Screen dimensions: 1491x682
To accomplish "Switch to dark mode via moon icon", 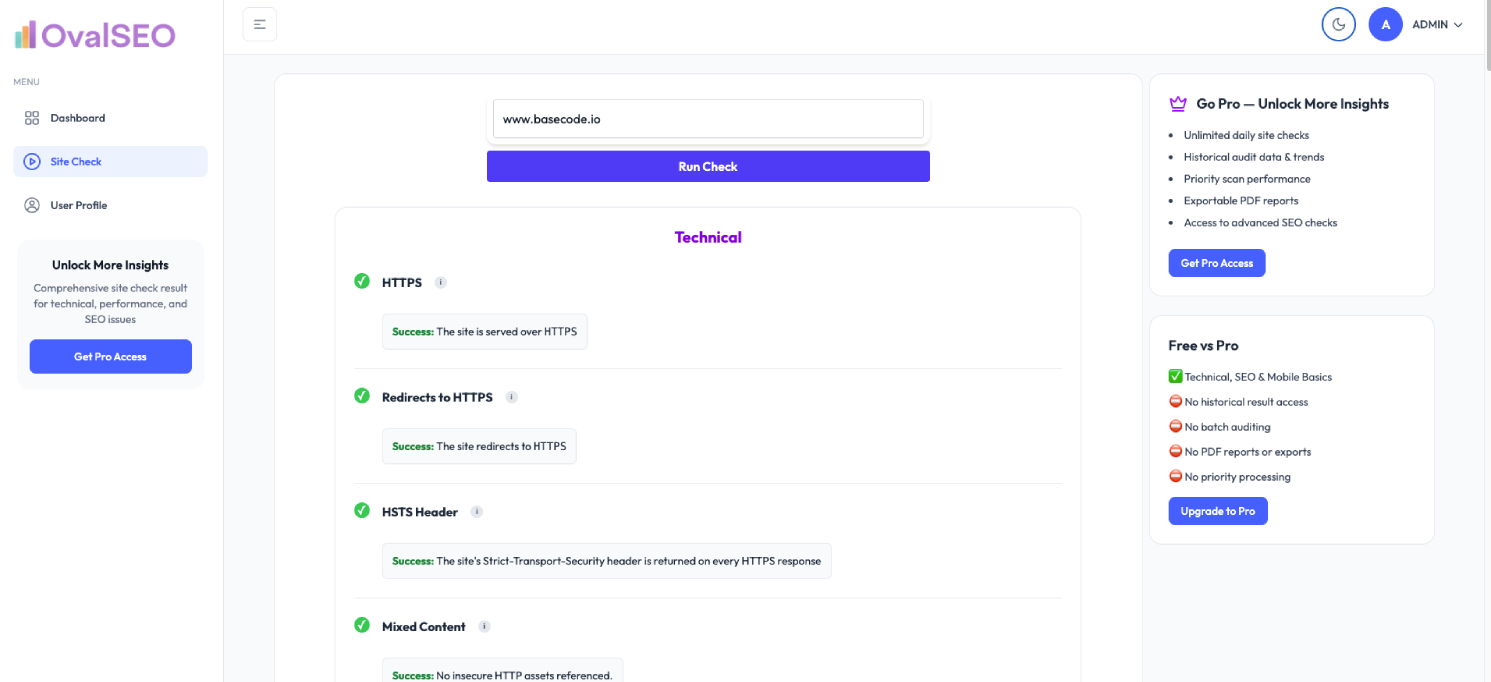I will coord(1338,24).
